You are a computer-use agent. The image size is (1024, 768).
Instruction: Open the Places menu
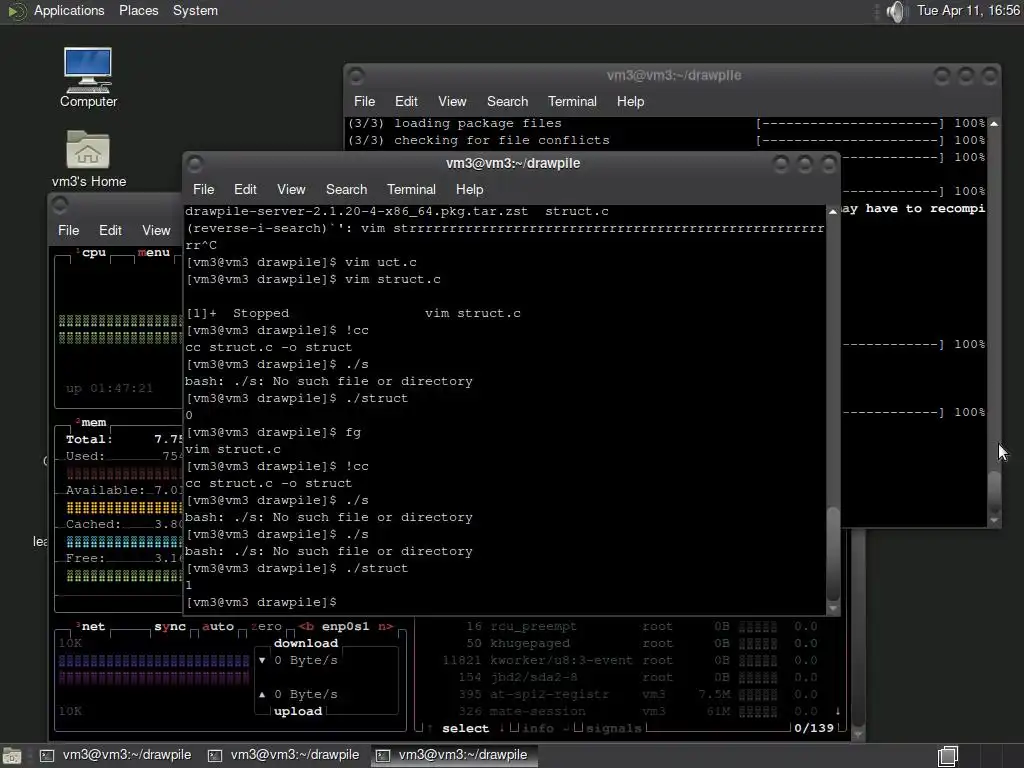point(138,11)
